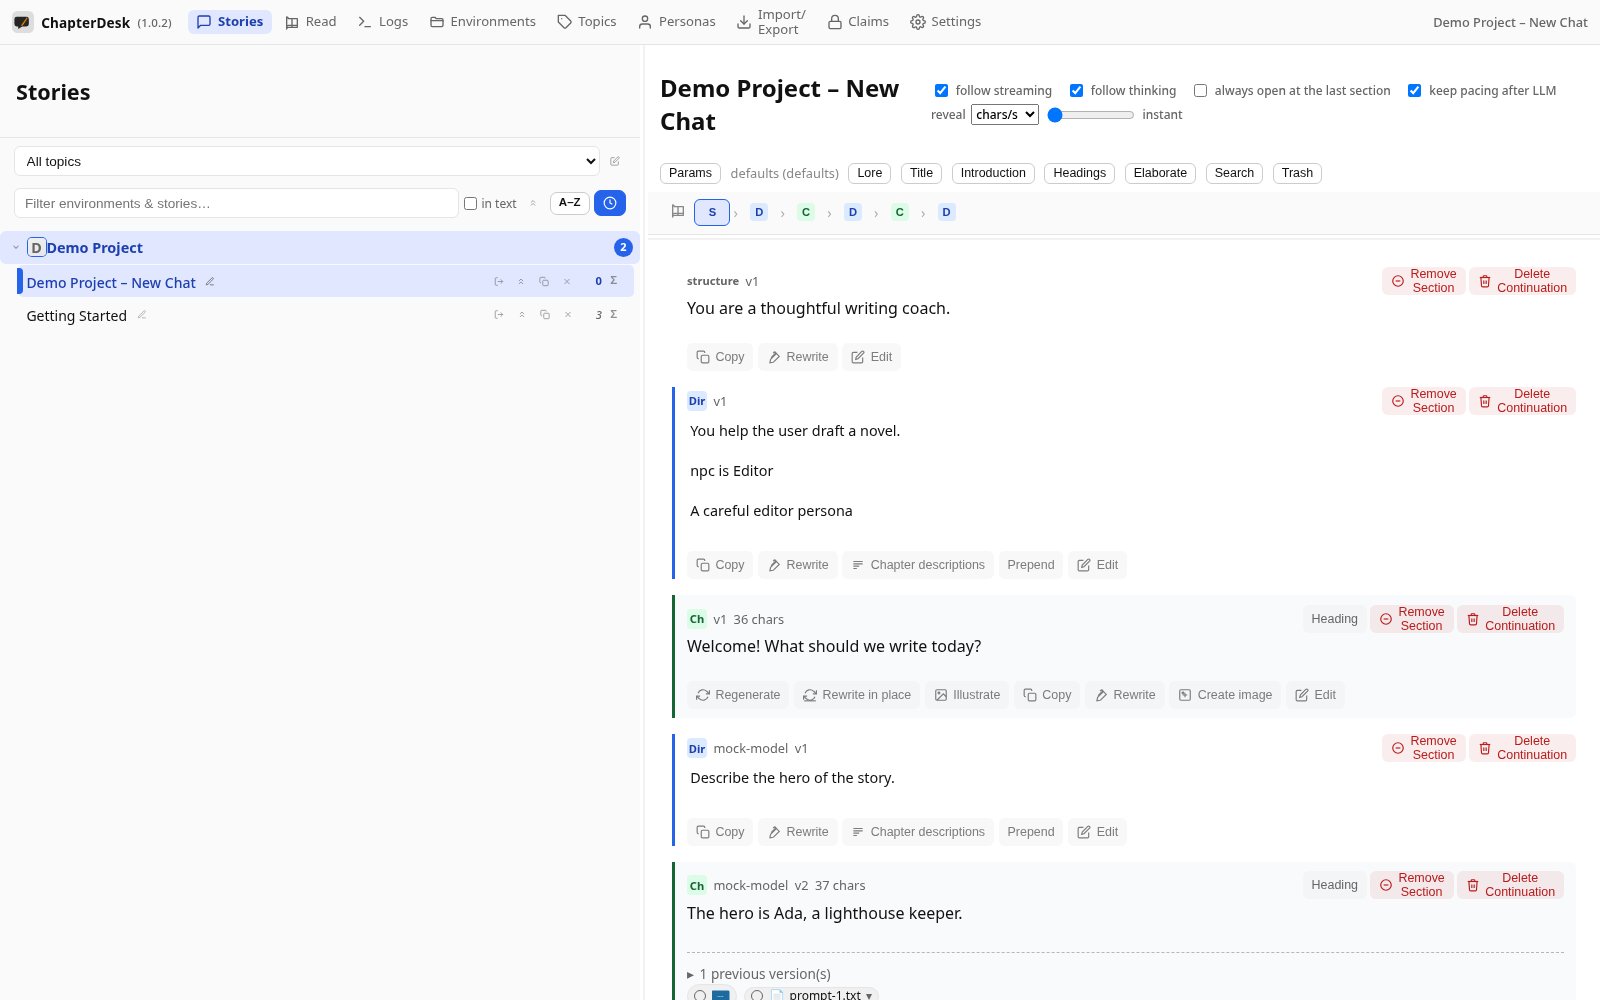Click Rewrite in place on the Welcome message
The width and height of the screenshot is (1600, 1000).
[x=857, y=695]
